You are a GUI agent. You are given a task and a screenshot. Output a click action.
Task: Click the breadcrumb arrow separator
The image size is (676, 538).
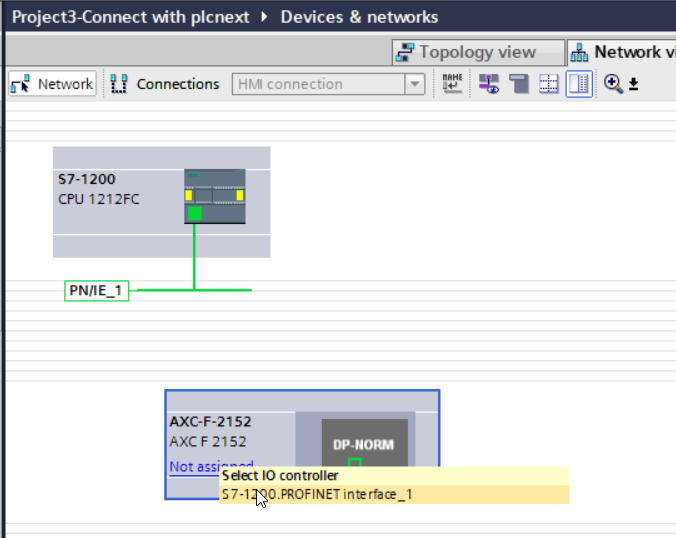click(264, 17)
